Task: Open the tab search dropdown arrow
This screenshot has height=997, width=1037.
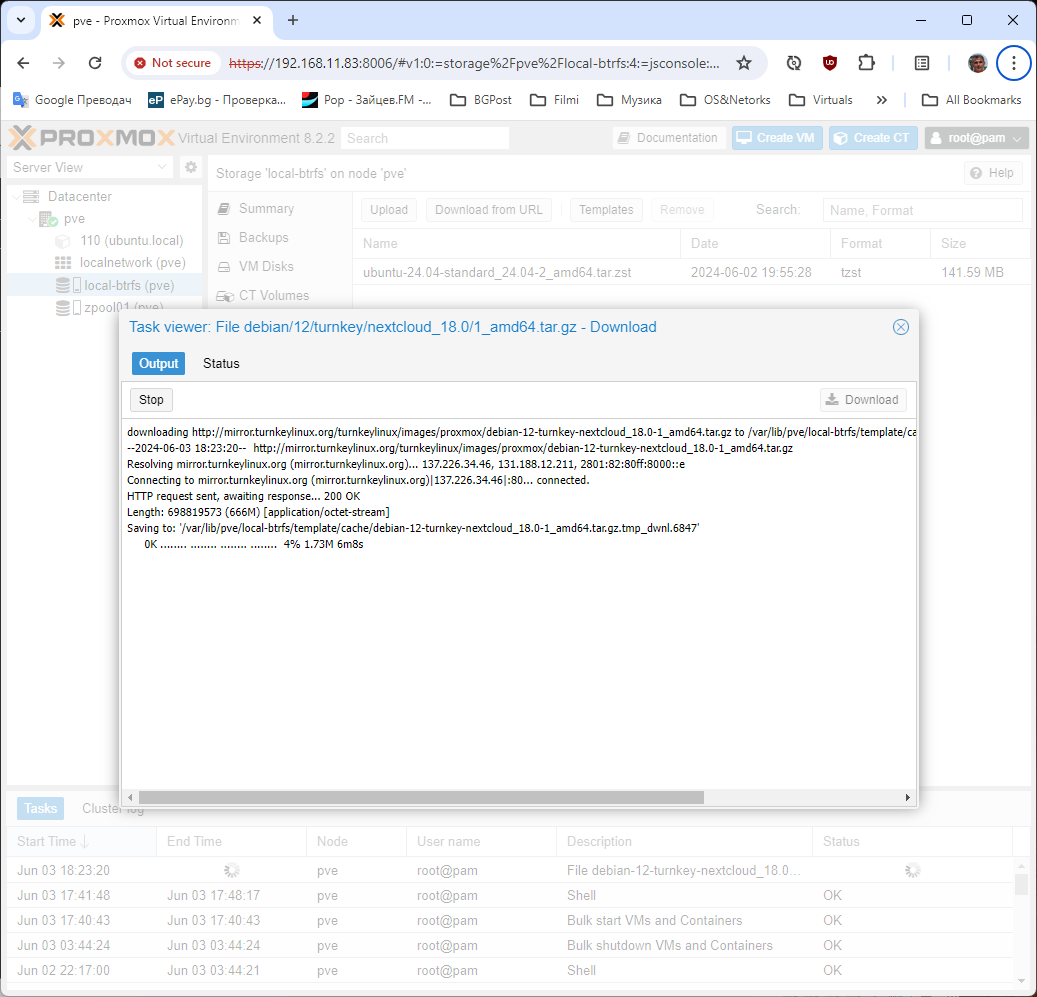Action: click(x=21, y=20)
